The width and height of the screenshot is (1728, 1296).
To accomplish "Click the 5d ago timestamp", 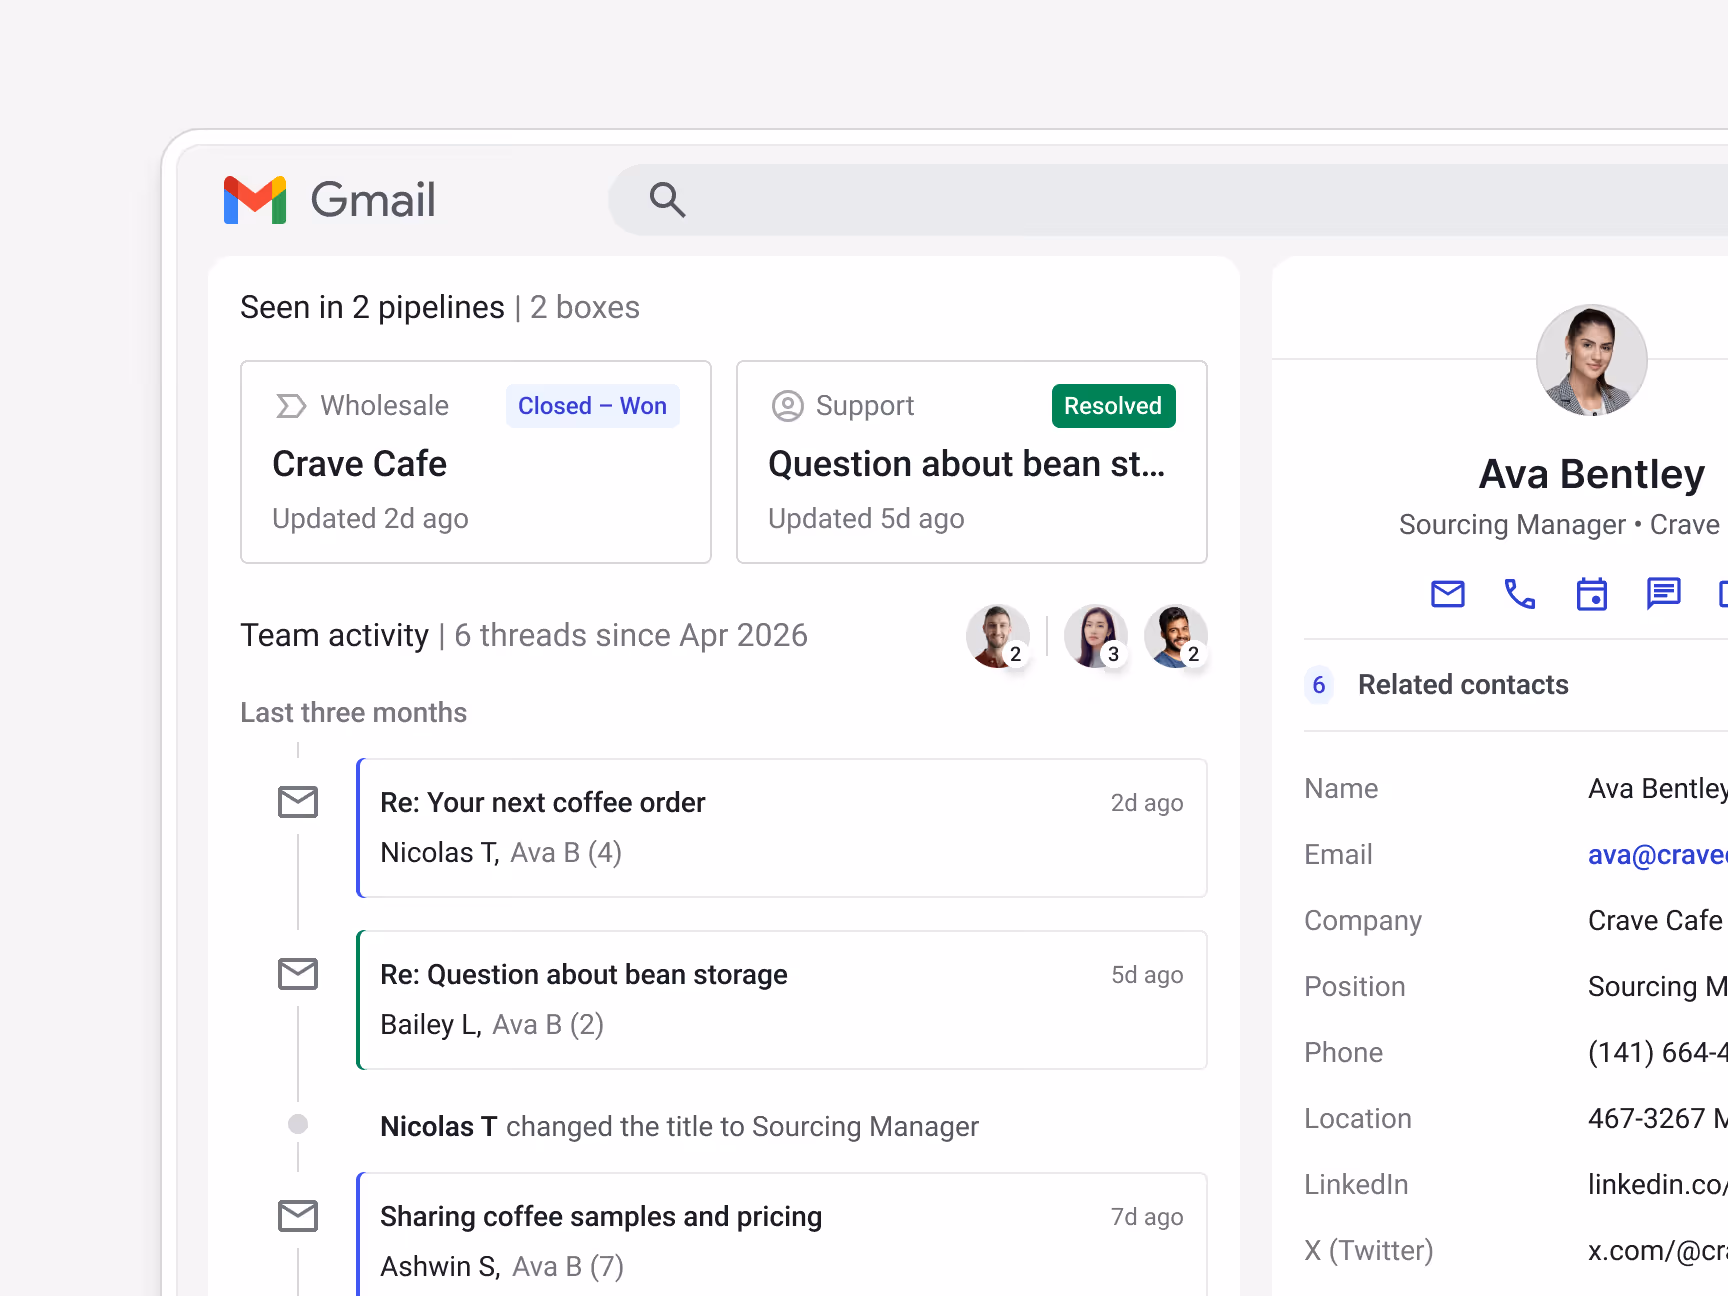I will pos(1147,975).
